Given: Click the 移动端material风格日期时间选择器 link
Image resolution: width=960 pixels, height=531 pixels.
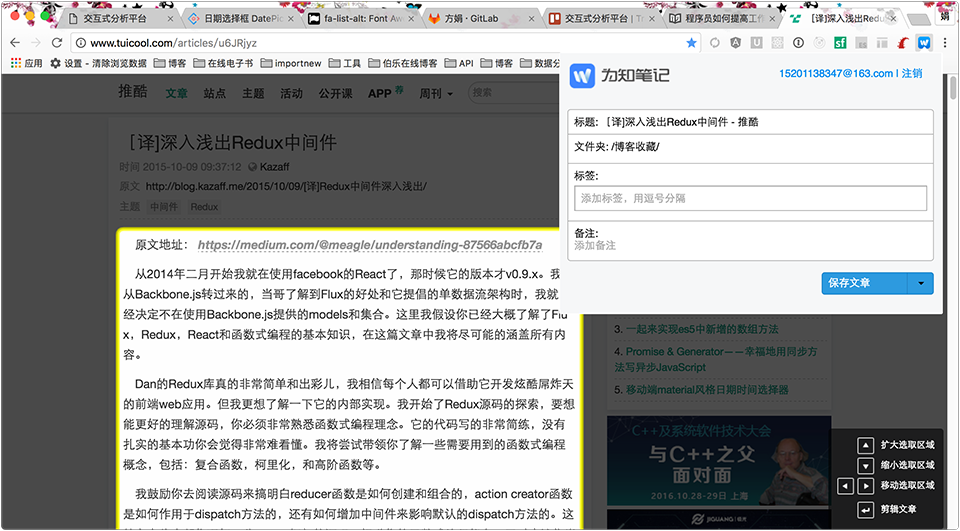Looking at the screenshot, I should tap(707, 390).
